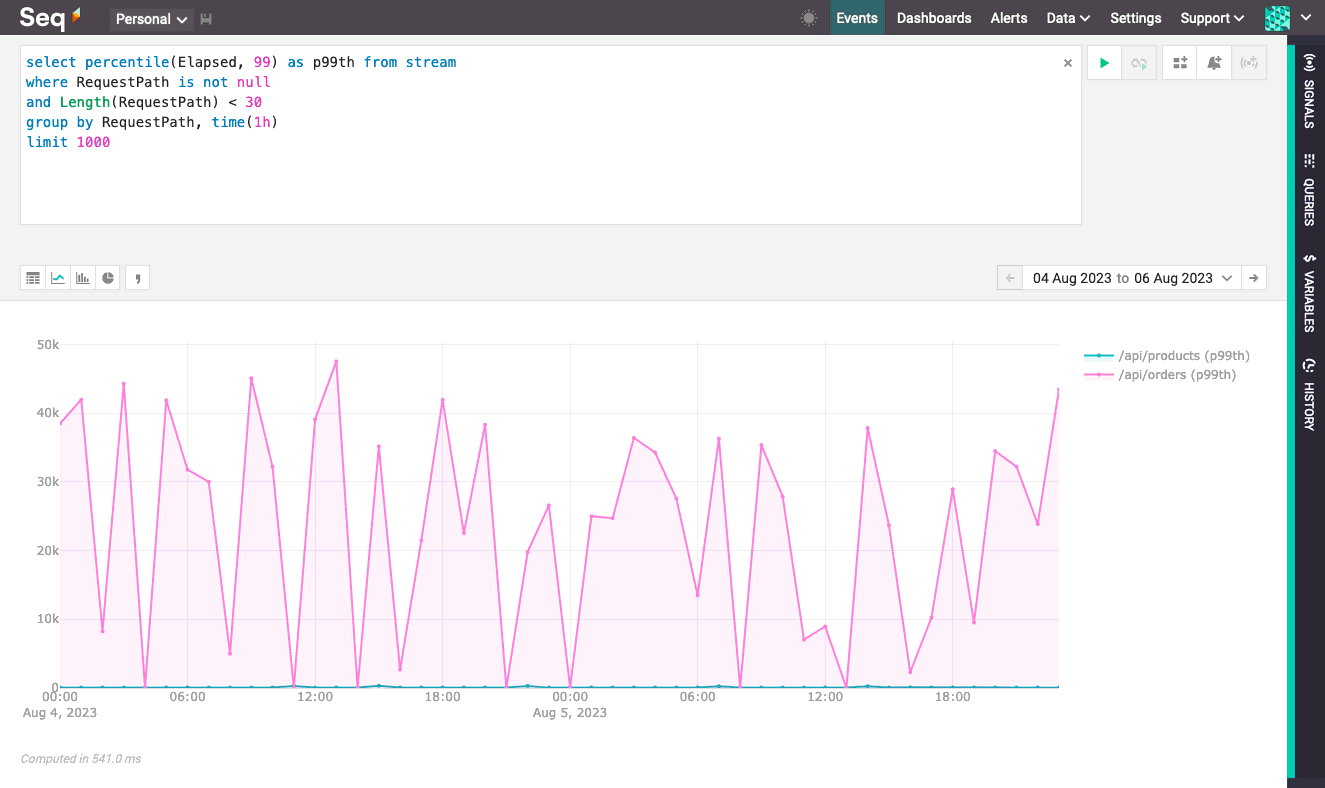Screen dimensions: 1325x788
Task: Open the date range dropdown
Action: 1131,278
